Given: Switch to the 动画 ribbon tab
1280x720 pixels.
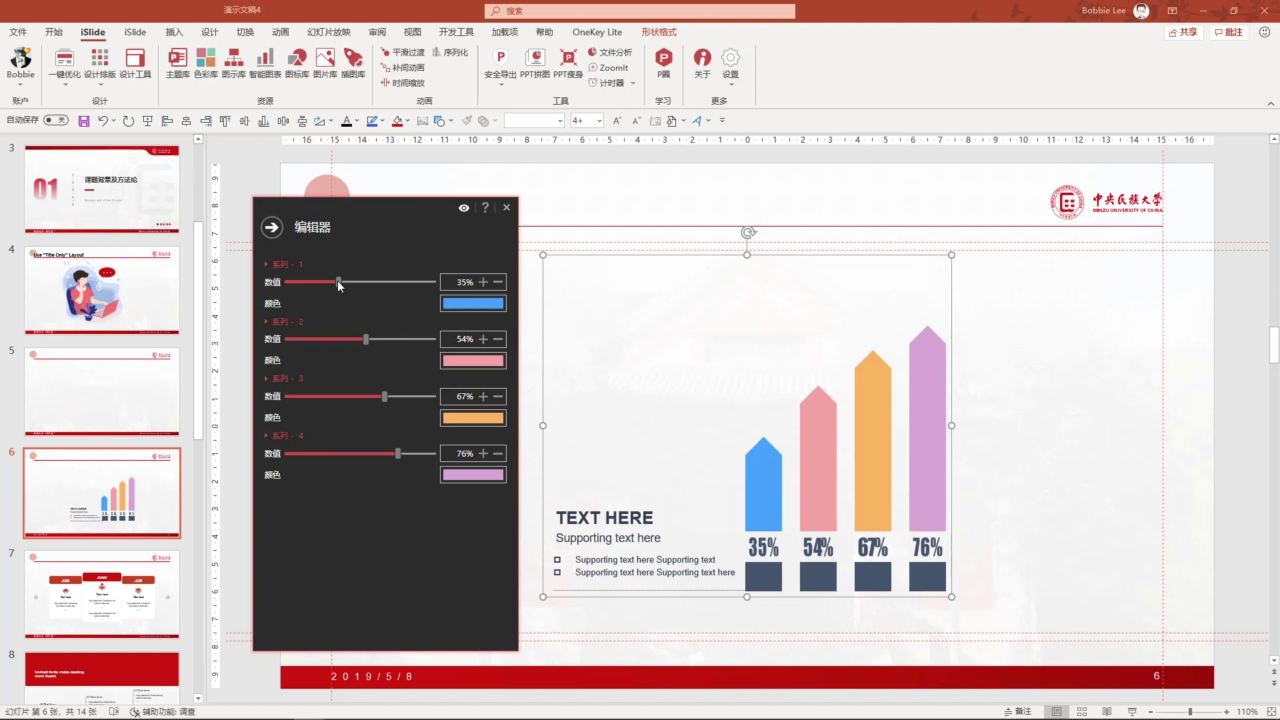Looking at the screenshot, I should (x=281, y=32).
